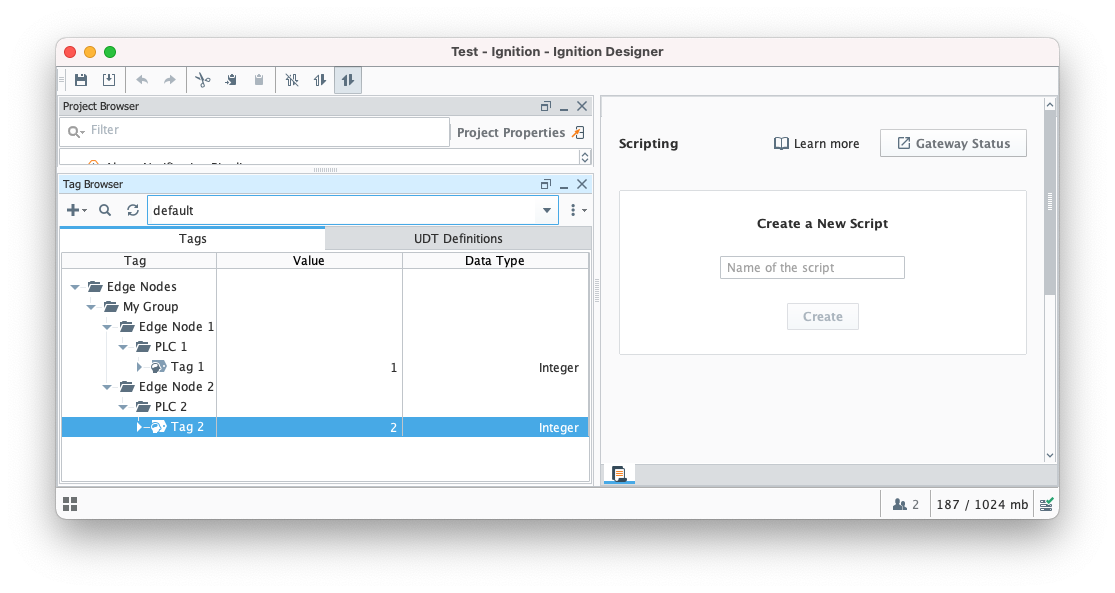Screen dimensions: 1115x593
Task: Collapse the PLC 2 folder
Action: pyautogui.click(x=123, y=407)
